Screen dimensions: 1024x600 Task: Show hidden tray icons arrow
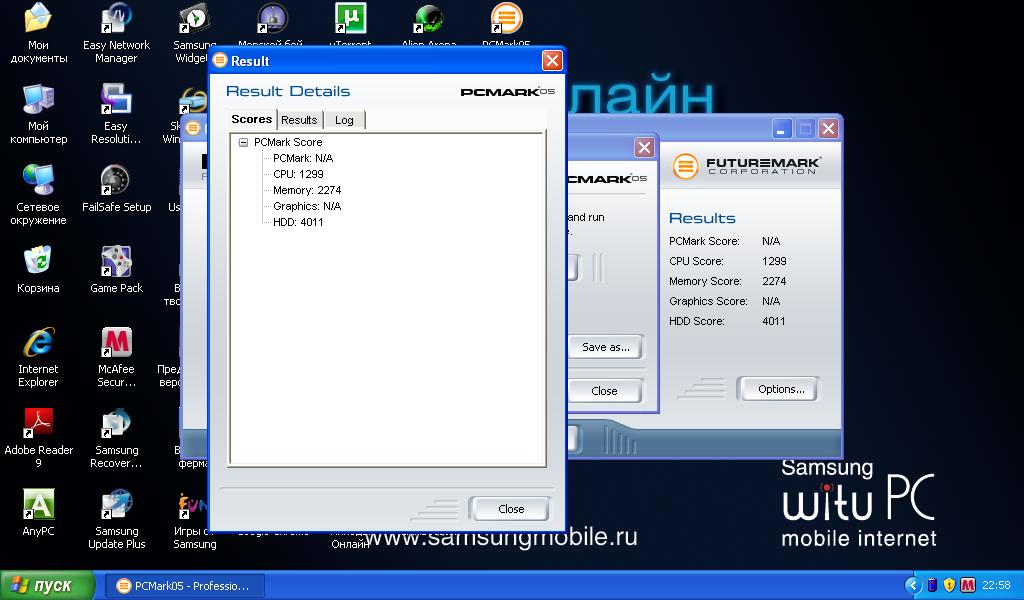pos(913,585)
